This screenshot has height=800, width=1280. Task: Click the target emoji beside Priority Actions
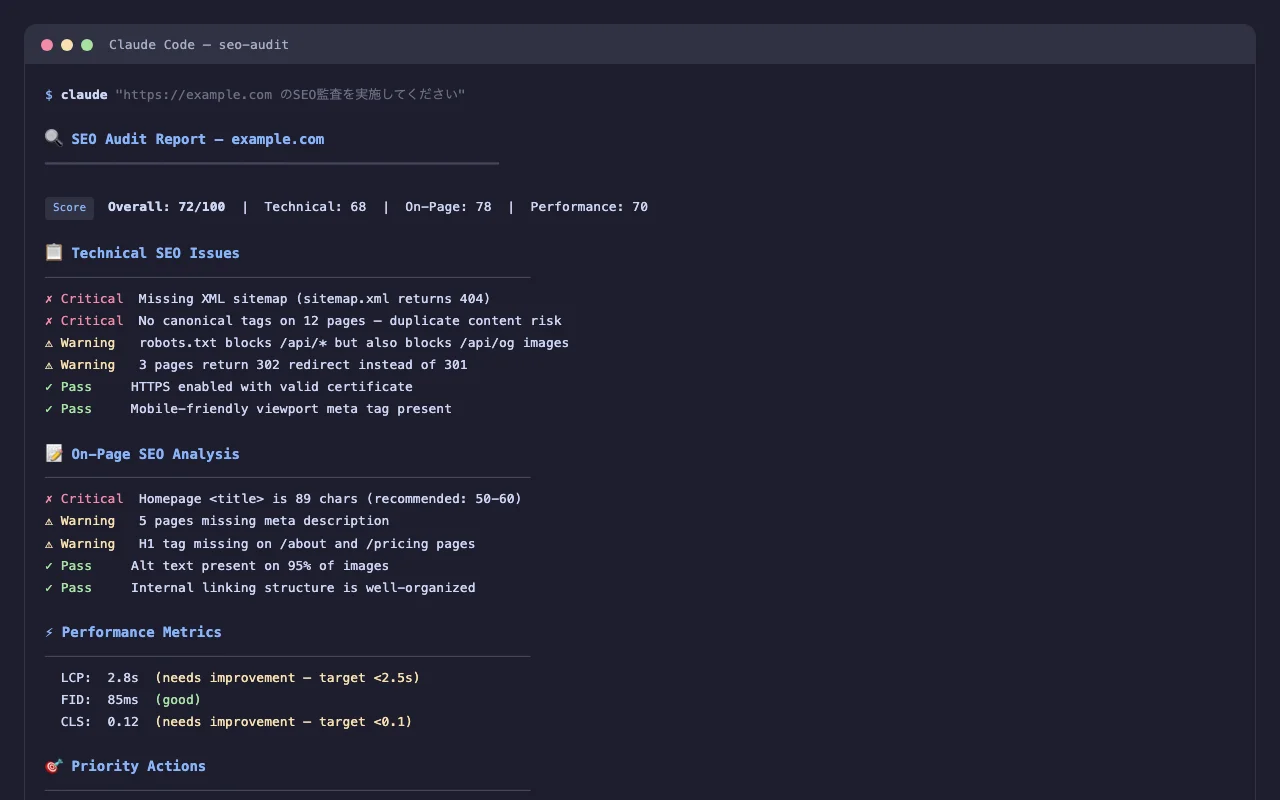(x=54, y=765)
